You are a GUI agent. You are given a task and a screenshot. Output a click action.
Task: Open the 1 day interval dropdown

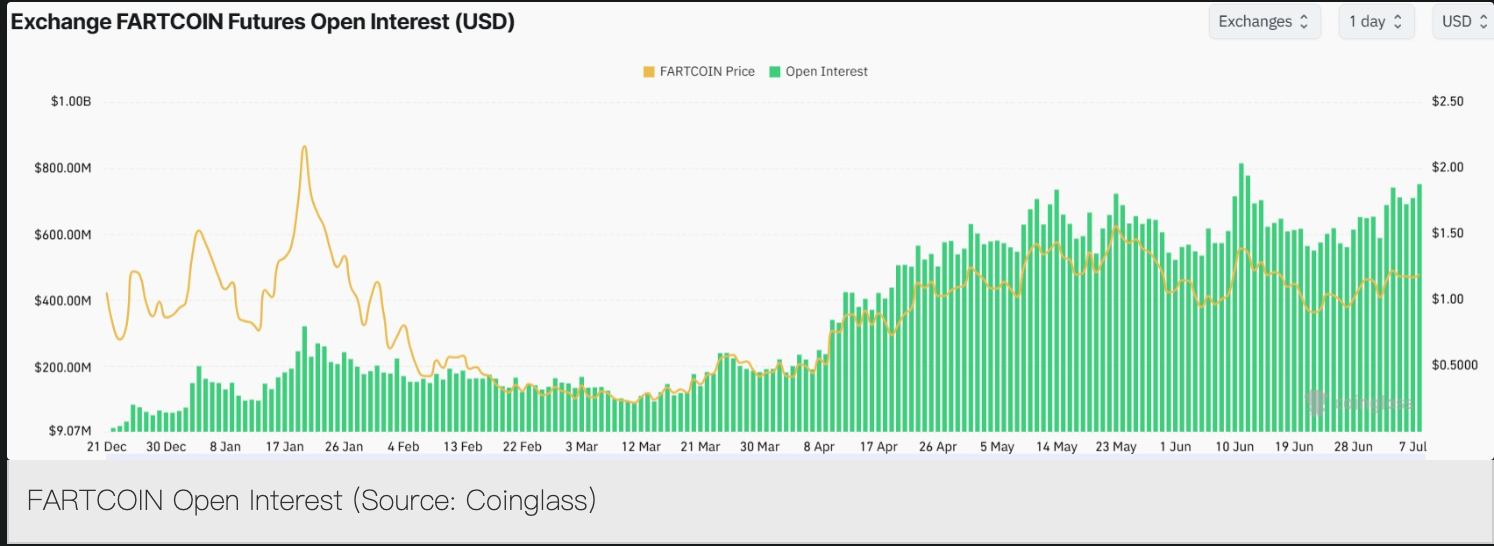[1375, 21]
